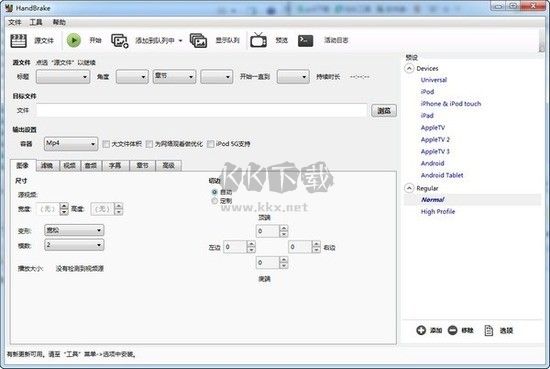Screen dimensions: 550x369
Task: Click the Source file clapperboard icon
Action: [x=19, y=41]
